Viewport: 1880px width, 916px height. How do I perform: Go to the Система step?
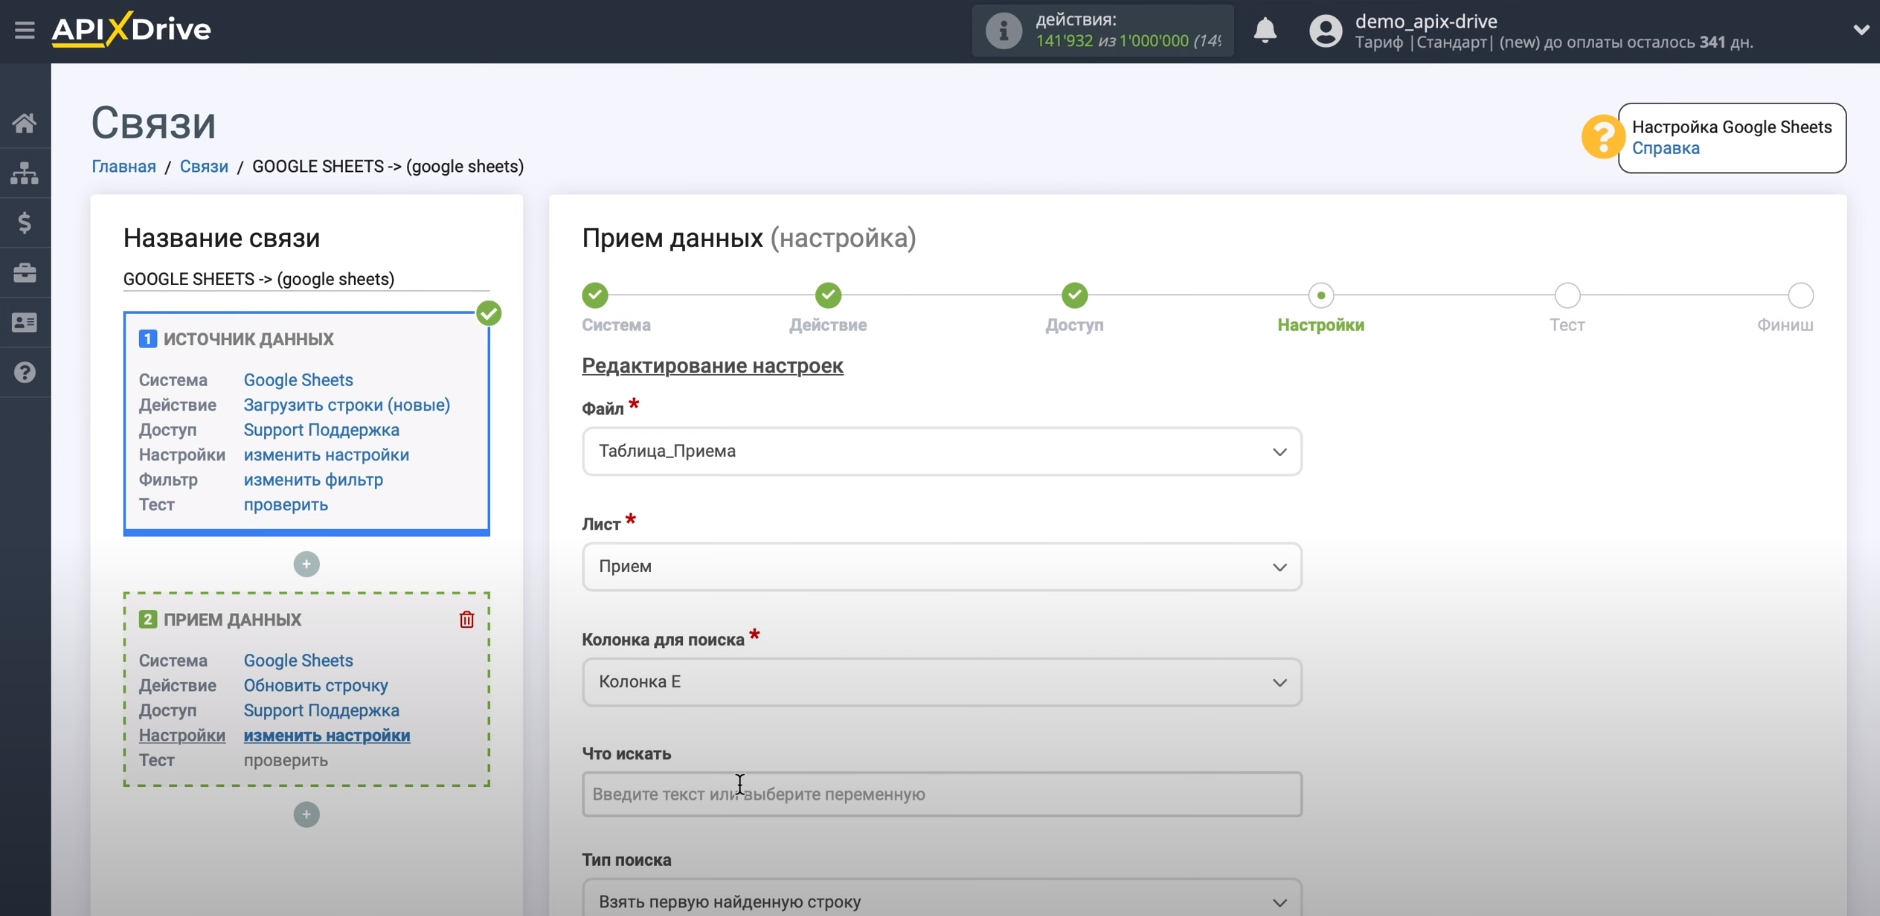595,296
